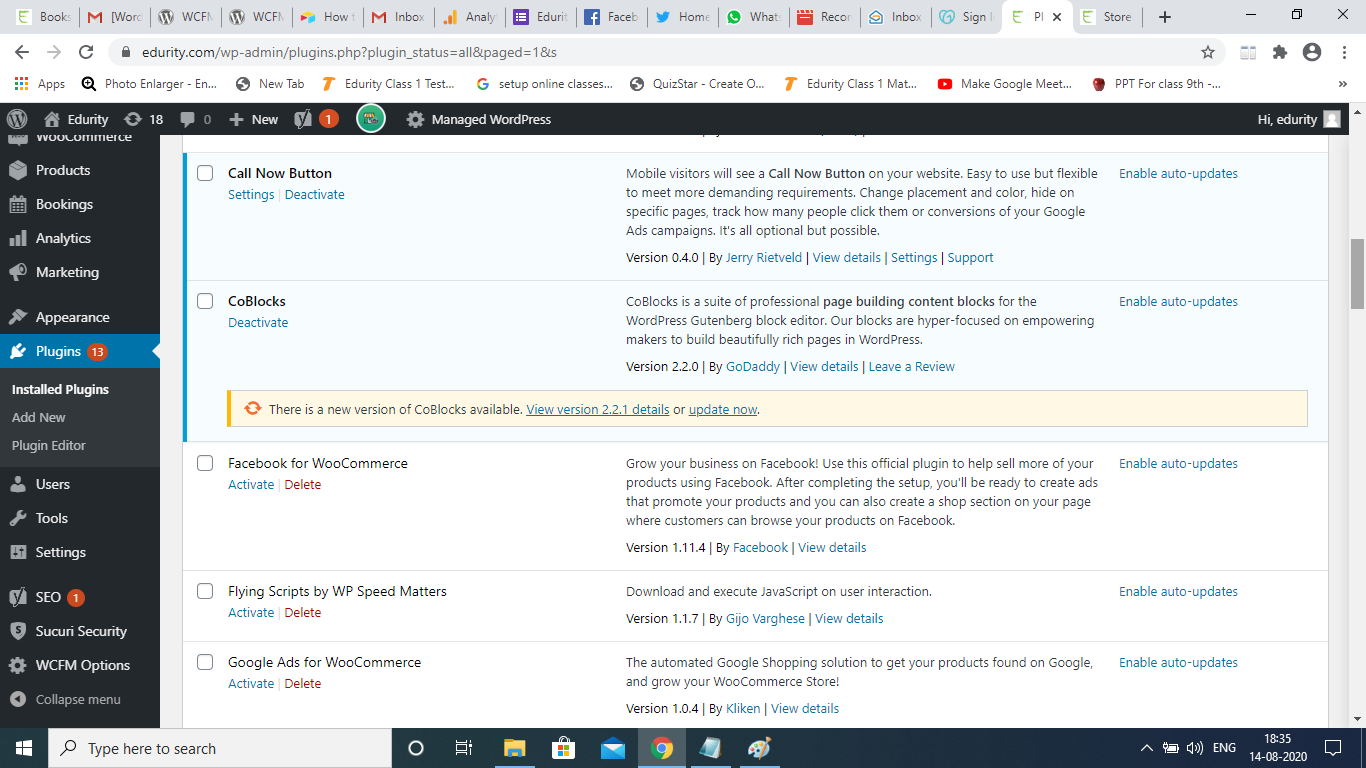The height and width of the screenshot is (768, 1366).
Task: Open comments bubble in admin bar
Action: (196, 119)
